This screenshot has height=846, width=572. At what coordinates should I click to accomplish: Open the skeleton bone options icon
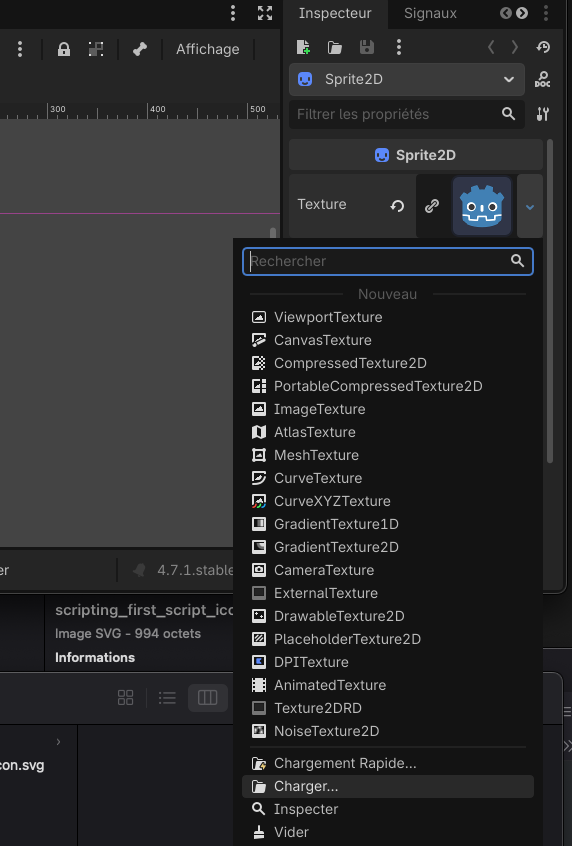pyautogui.click(x=140, y=50)
